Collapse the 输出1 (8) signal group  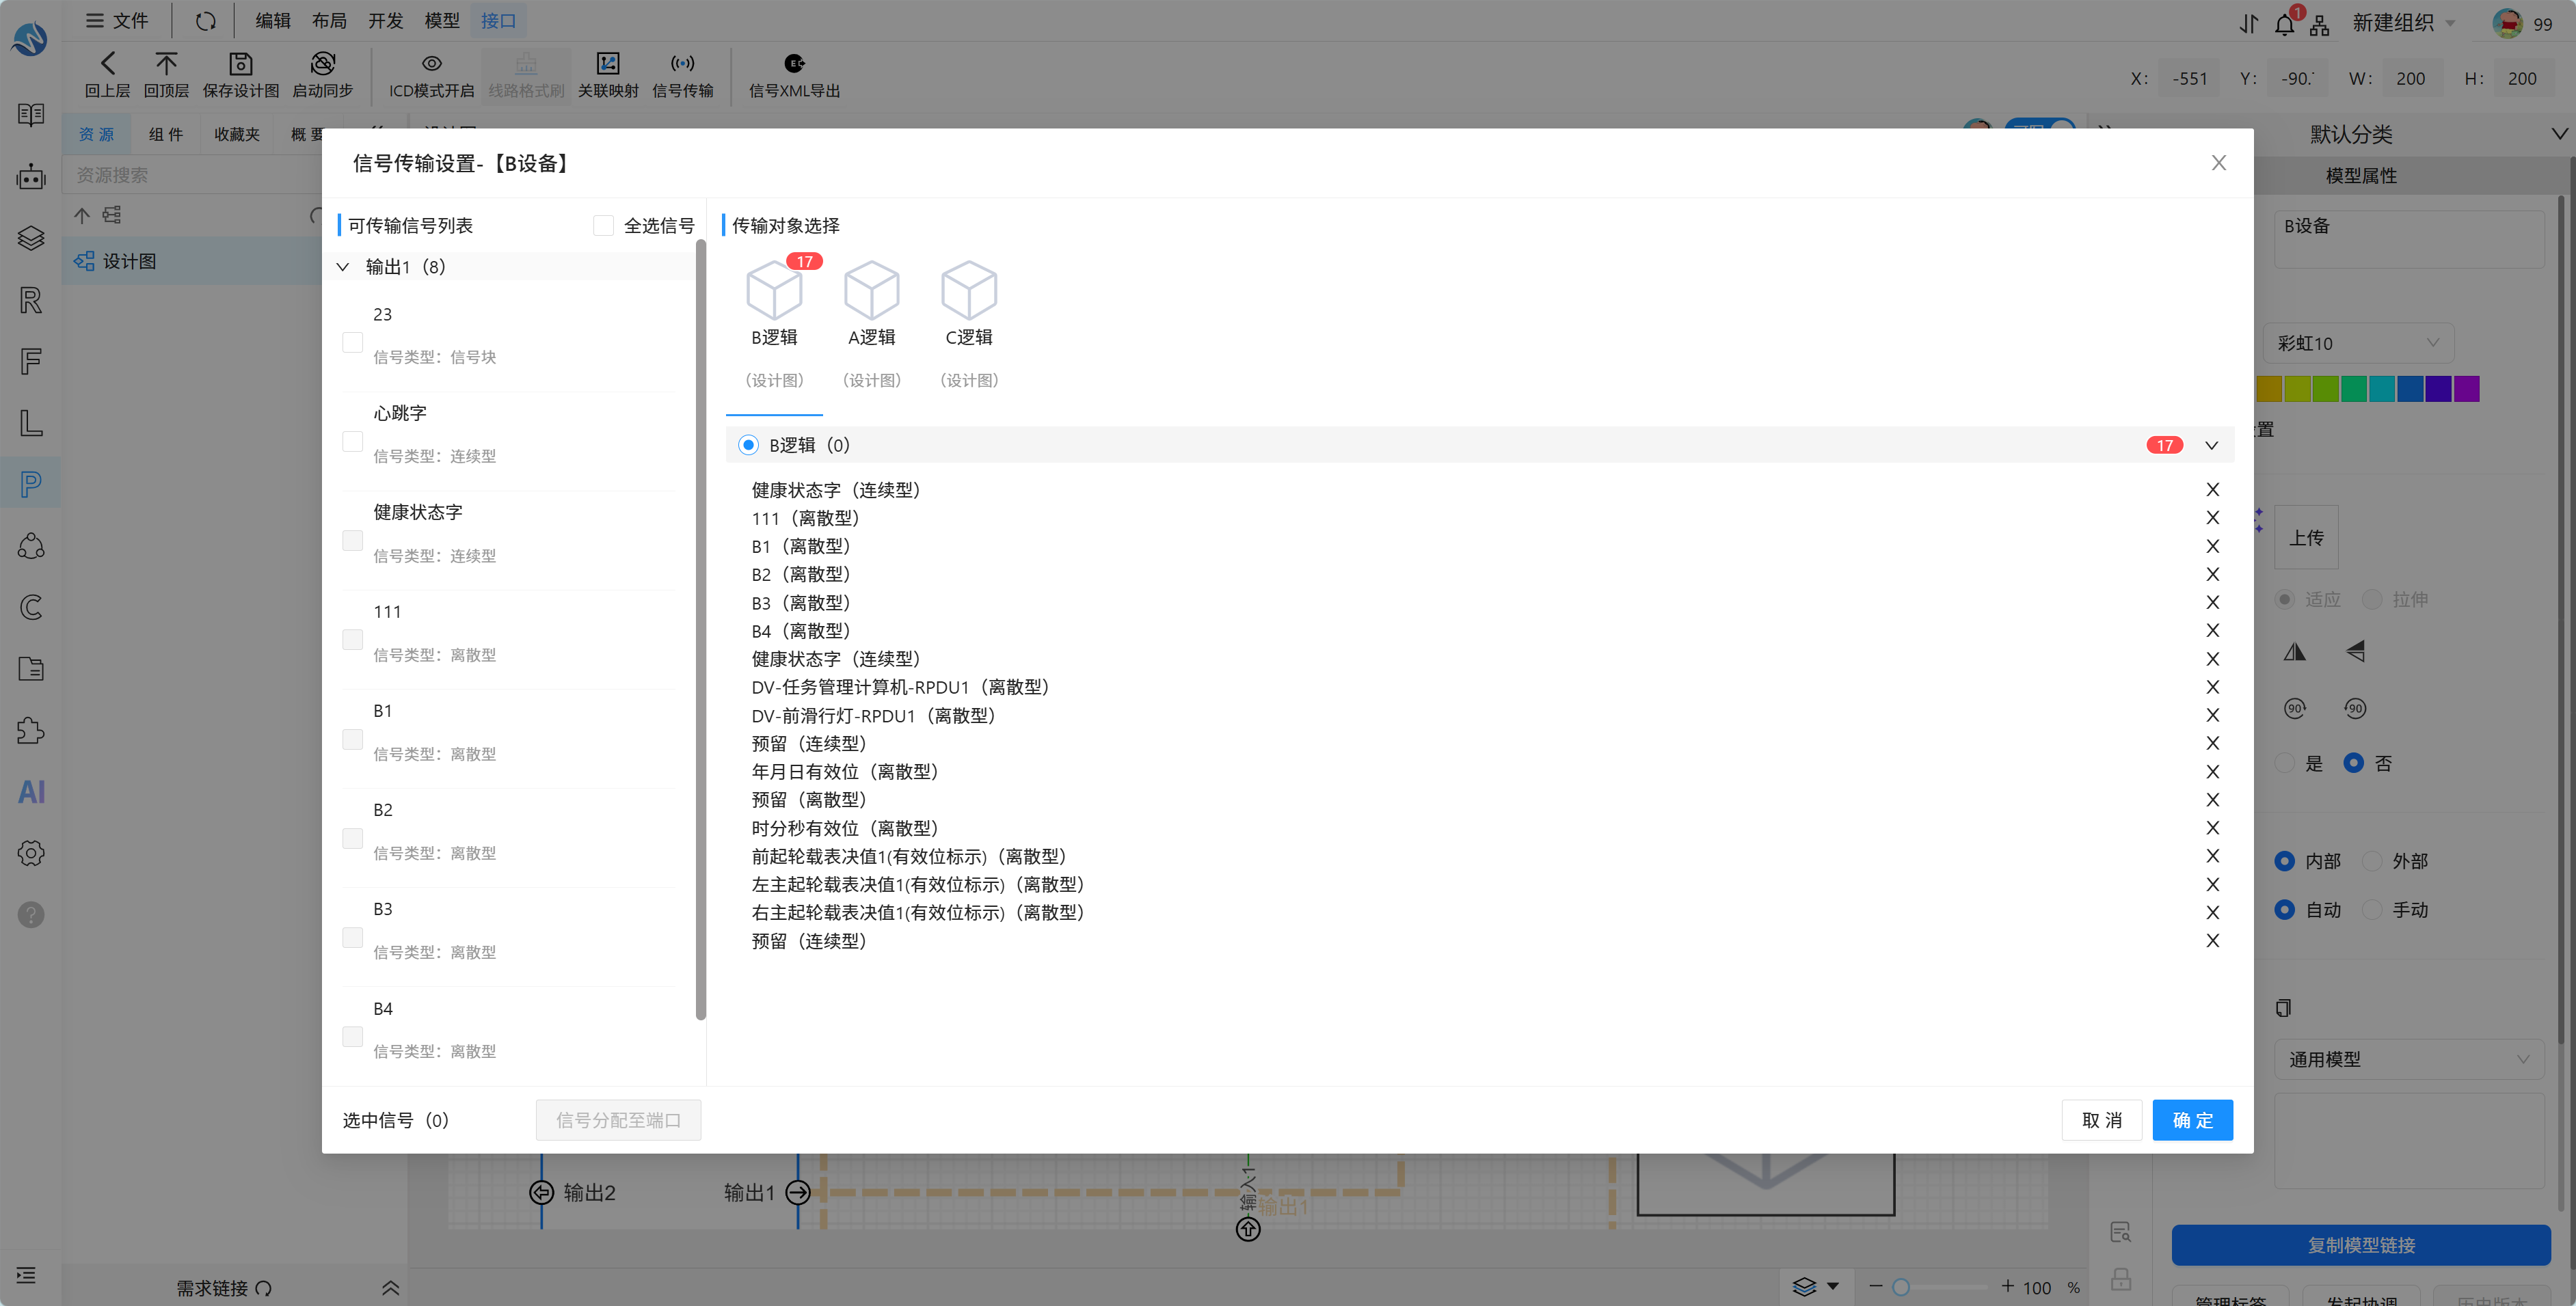coord(342,266)
